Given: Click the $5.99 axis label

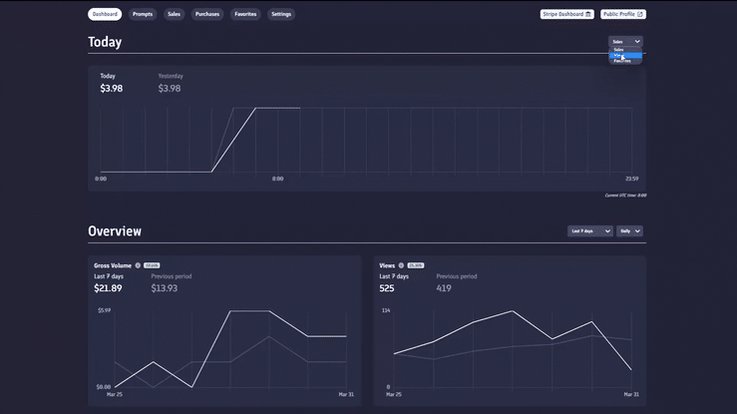Looking at the screenshot, I should [x=104, y=310].
